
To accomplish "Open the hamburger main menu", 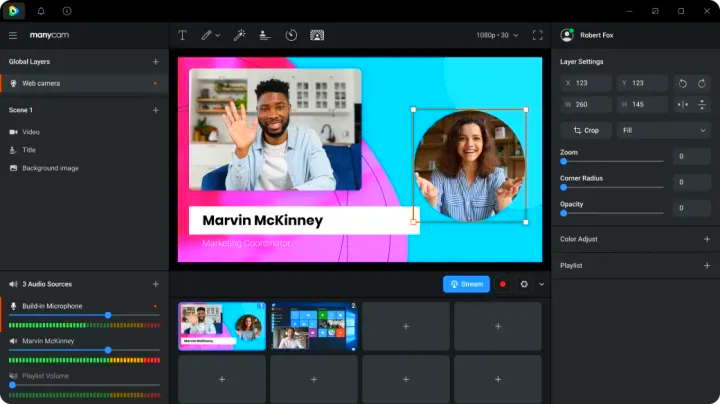I will [13, 35].
